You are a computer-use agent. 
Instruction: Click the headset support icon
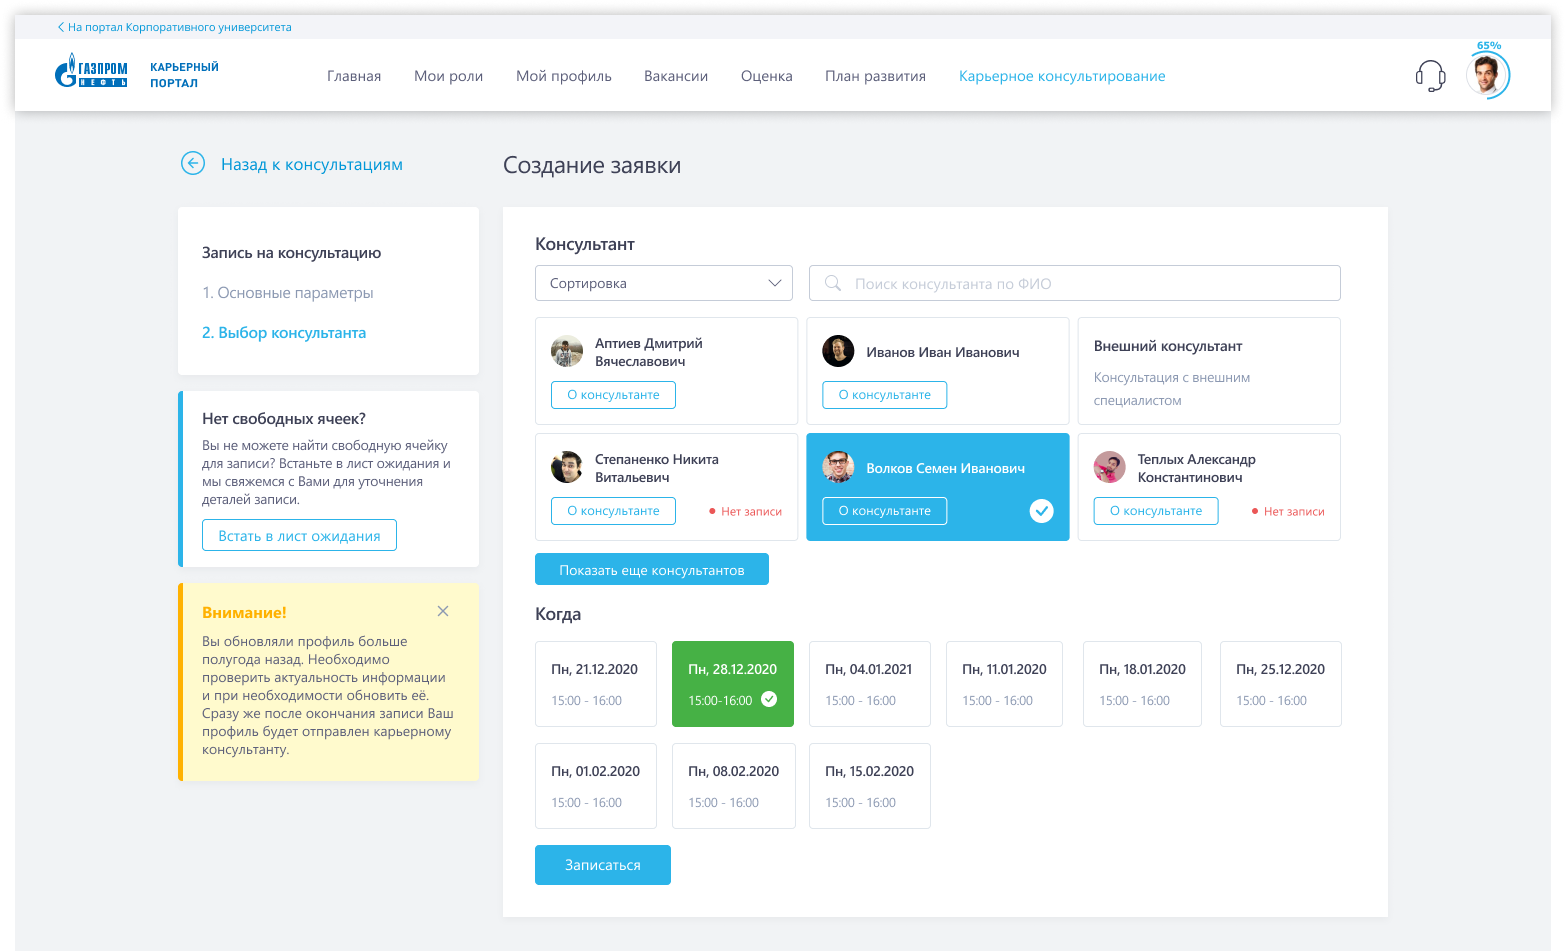coord(1430,76)
